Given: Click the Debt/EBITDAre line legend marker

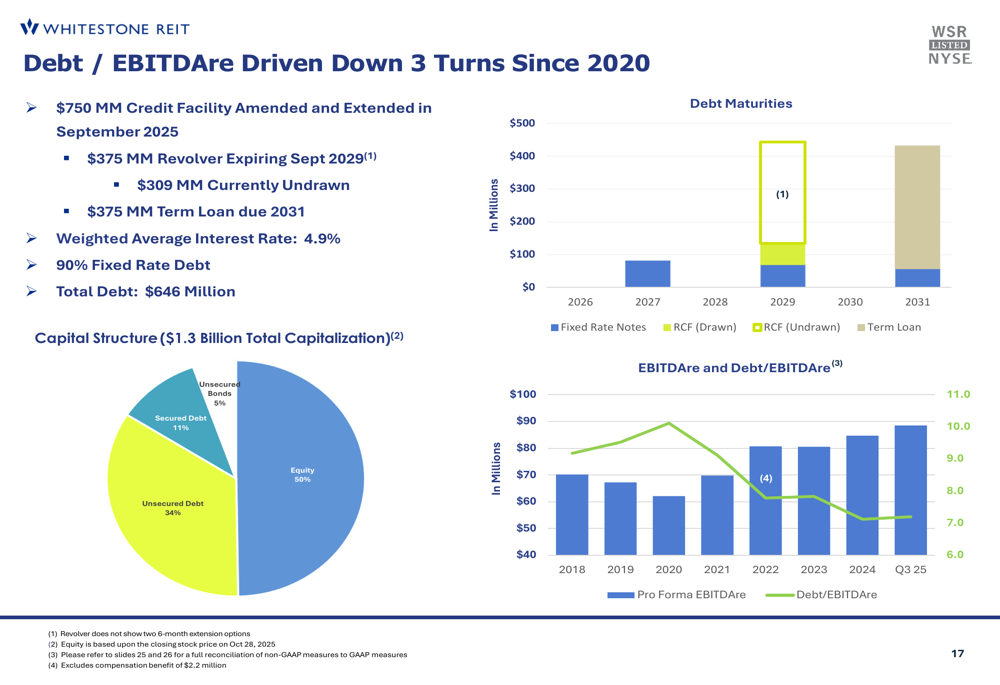Looking at the screenshot, I should coord(779,595).
